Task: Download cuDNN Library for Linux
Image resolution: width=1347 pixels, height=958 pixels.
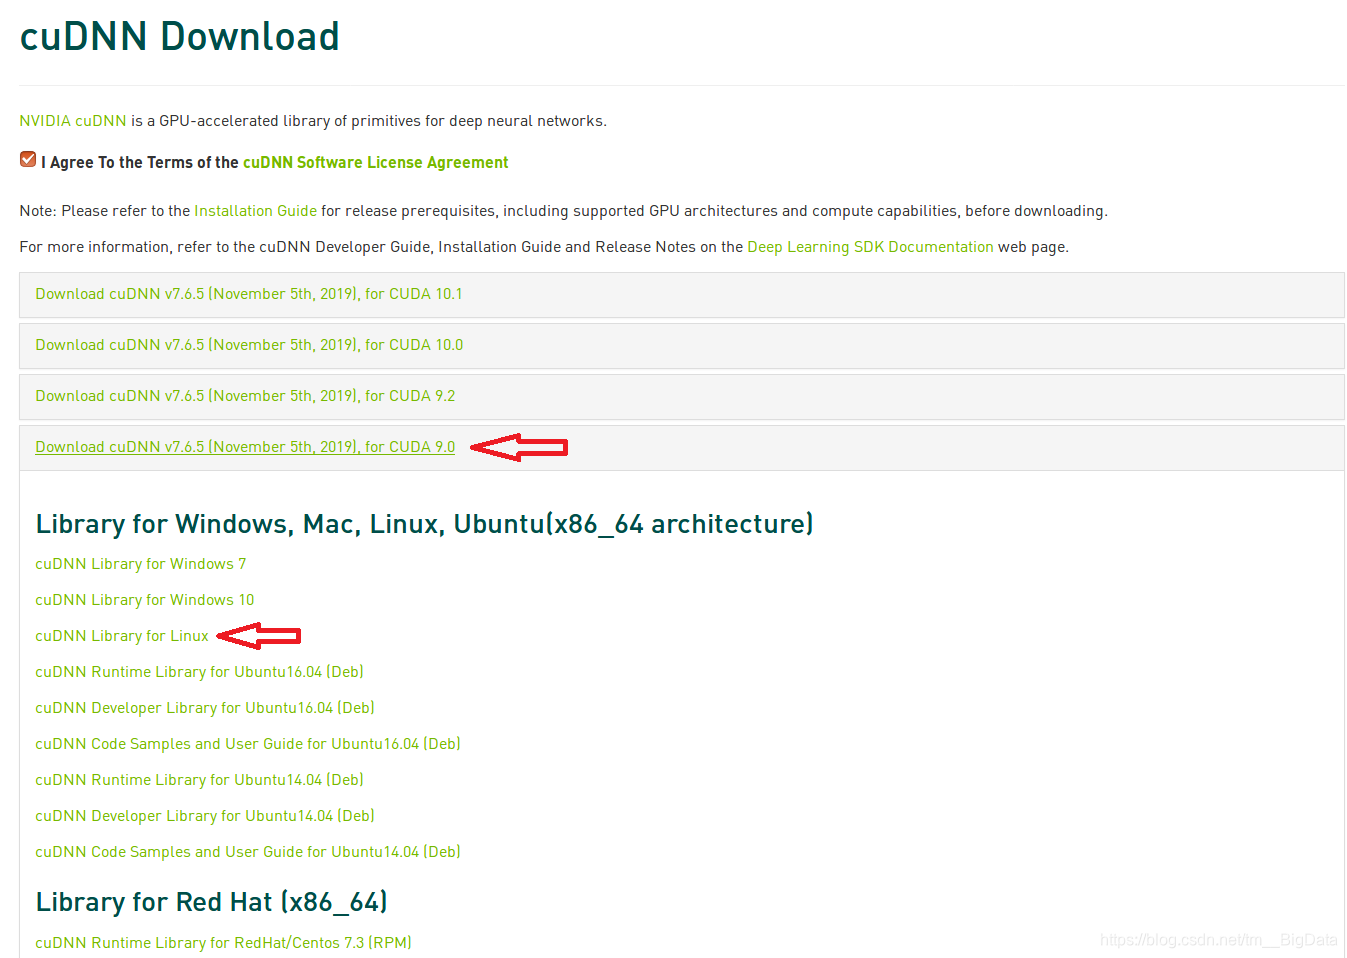Action: point(122,636)
